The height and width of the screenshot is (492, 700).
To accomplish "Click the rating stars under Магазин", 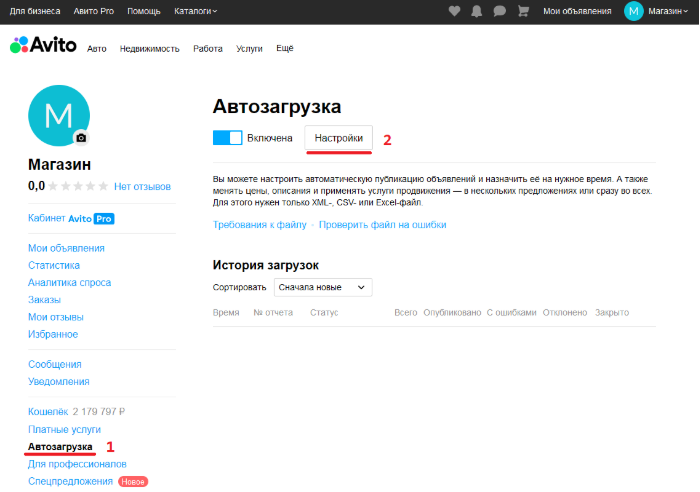I will 79,186.
